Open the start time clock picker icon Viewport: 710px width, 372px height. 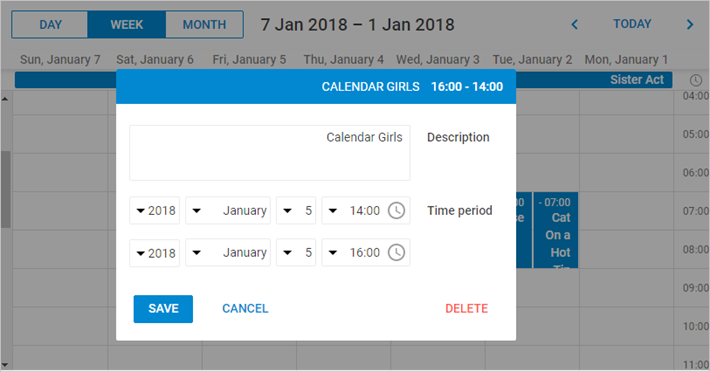click(x=396, y=210)
